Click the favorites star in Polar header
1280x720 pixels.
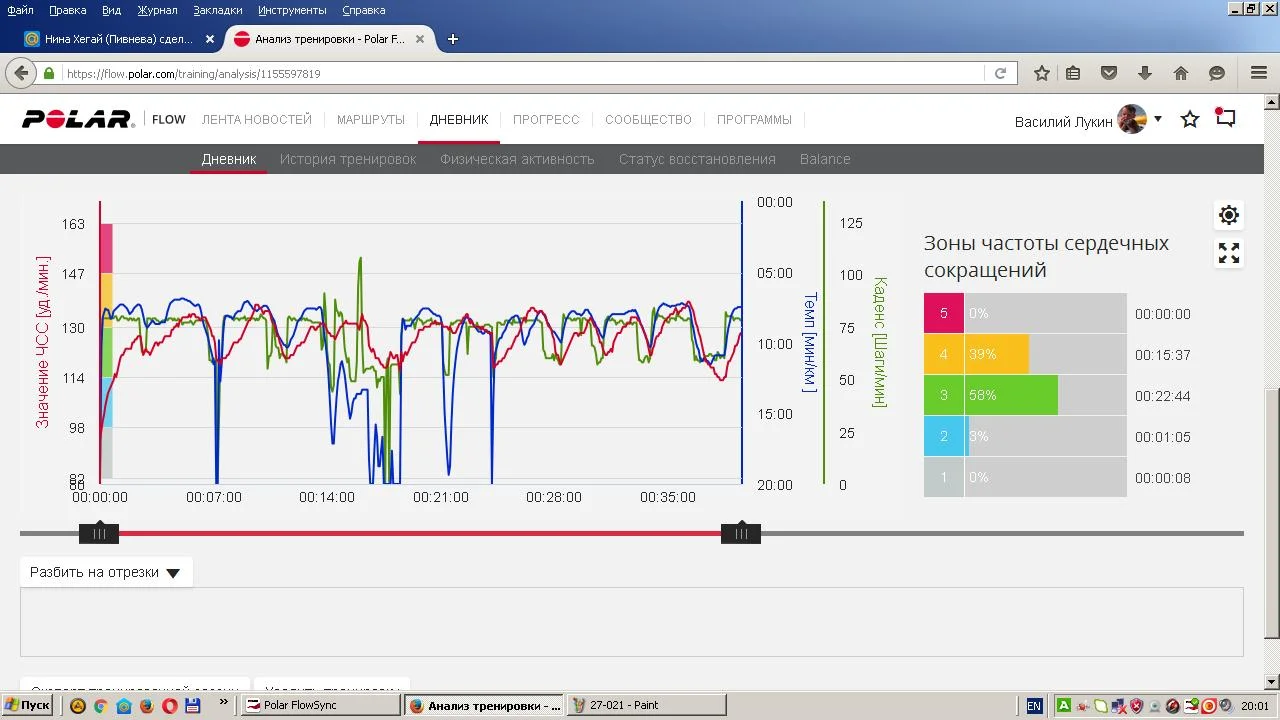pos(1190,120)
